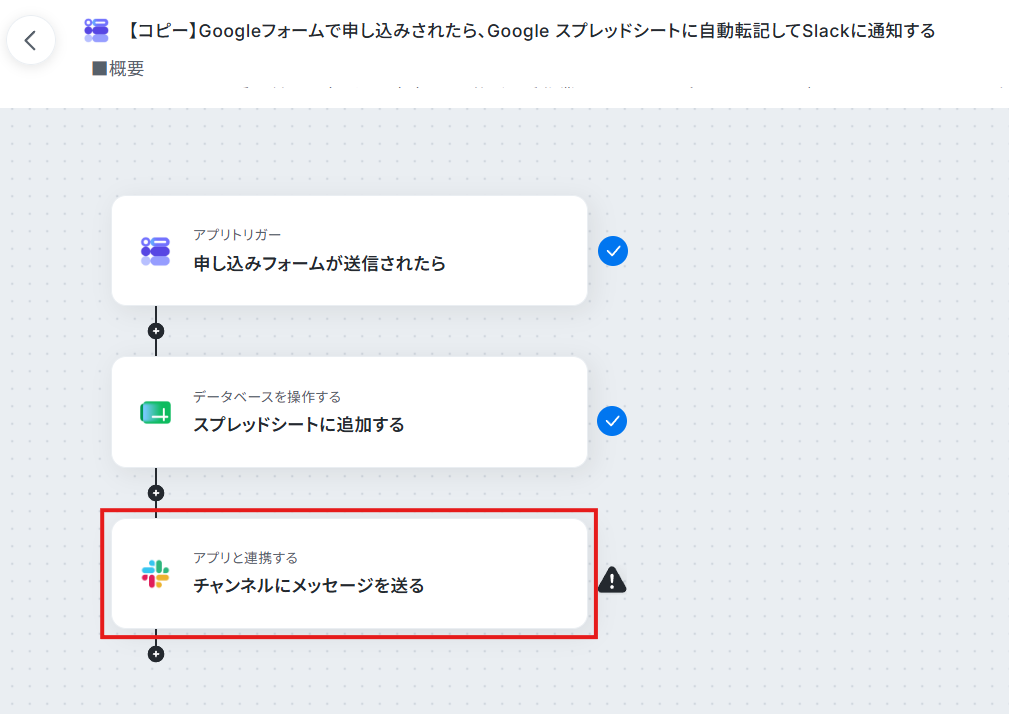
Task: Click the green spreadsheet icon in the database card
Action: 156,412
